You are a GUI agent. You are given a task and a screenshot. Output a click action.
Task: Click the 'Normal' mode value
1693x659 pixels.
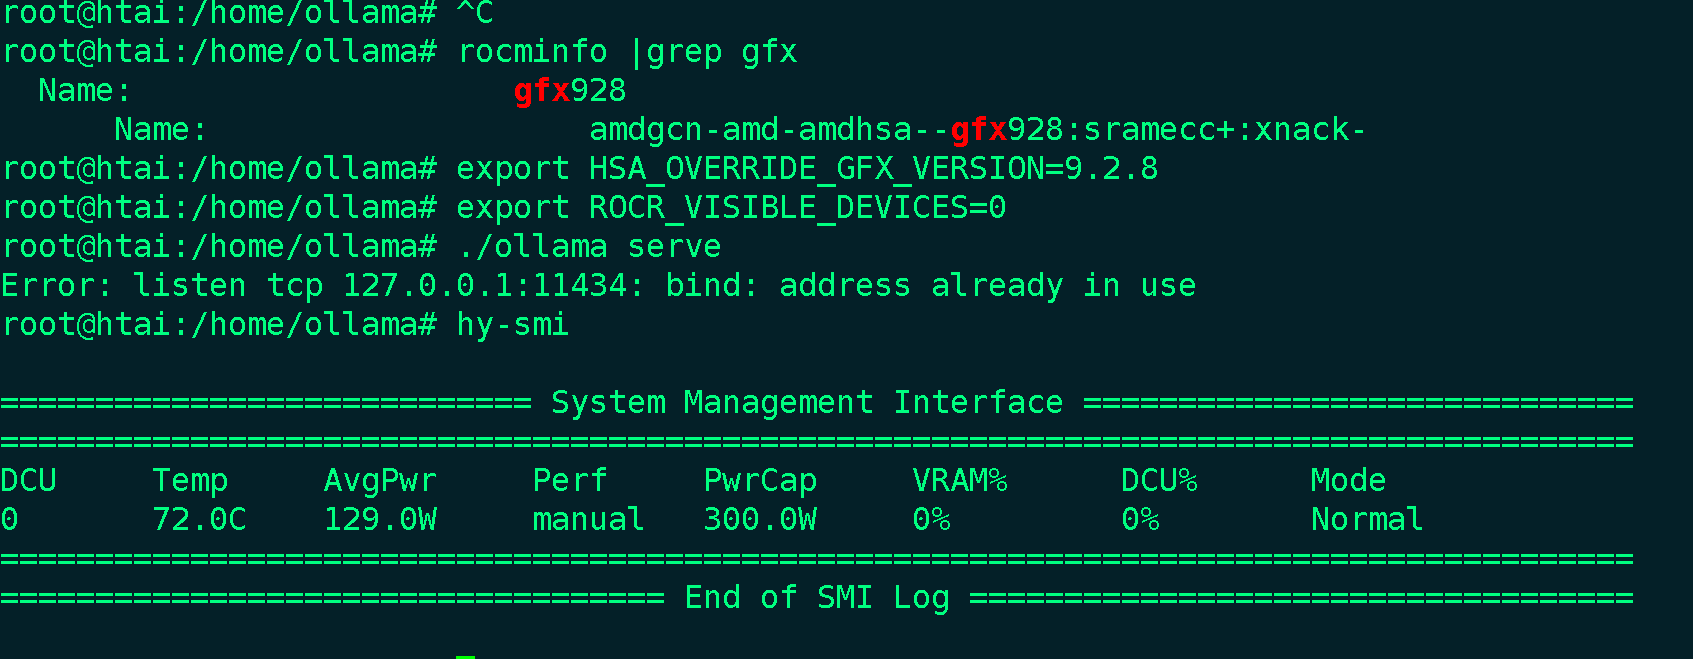(1367, 520)
